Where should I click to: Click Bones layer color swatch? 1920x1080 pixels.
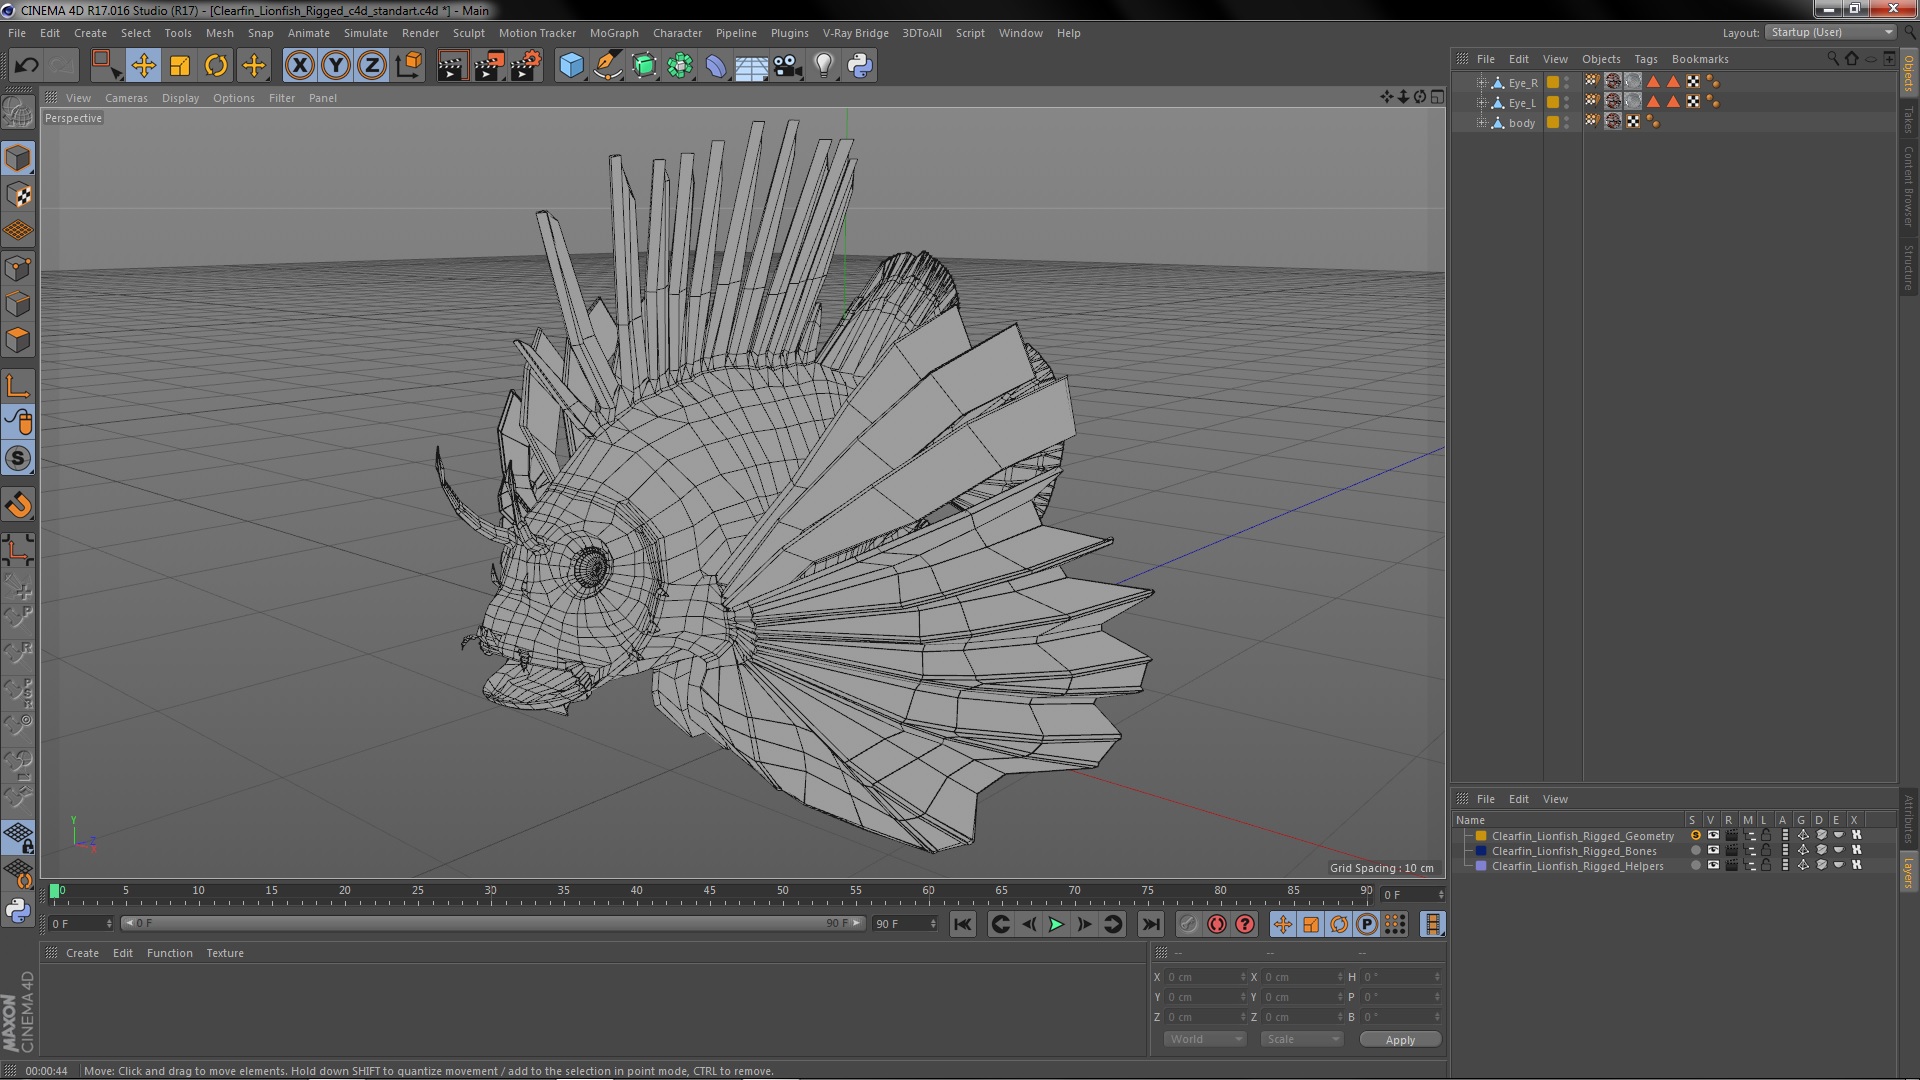tap(1481, 851)
